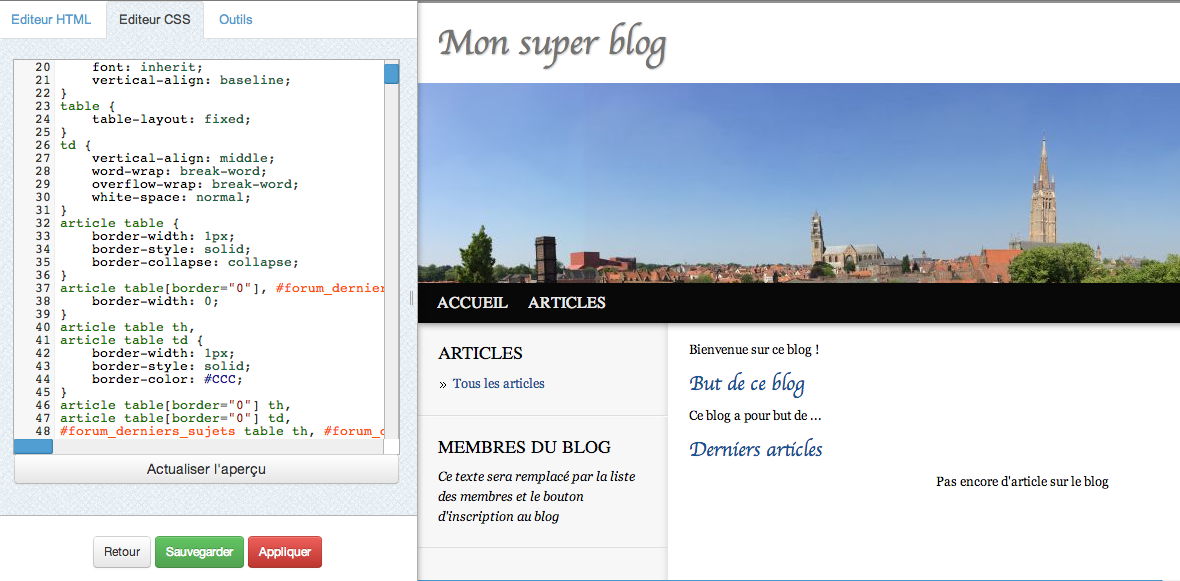Click the But de ce blog heading
The height and width of the screenshot is (581, 1180).
747,383
